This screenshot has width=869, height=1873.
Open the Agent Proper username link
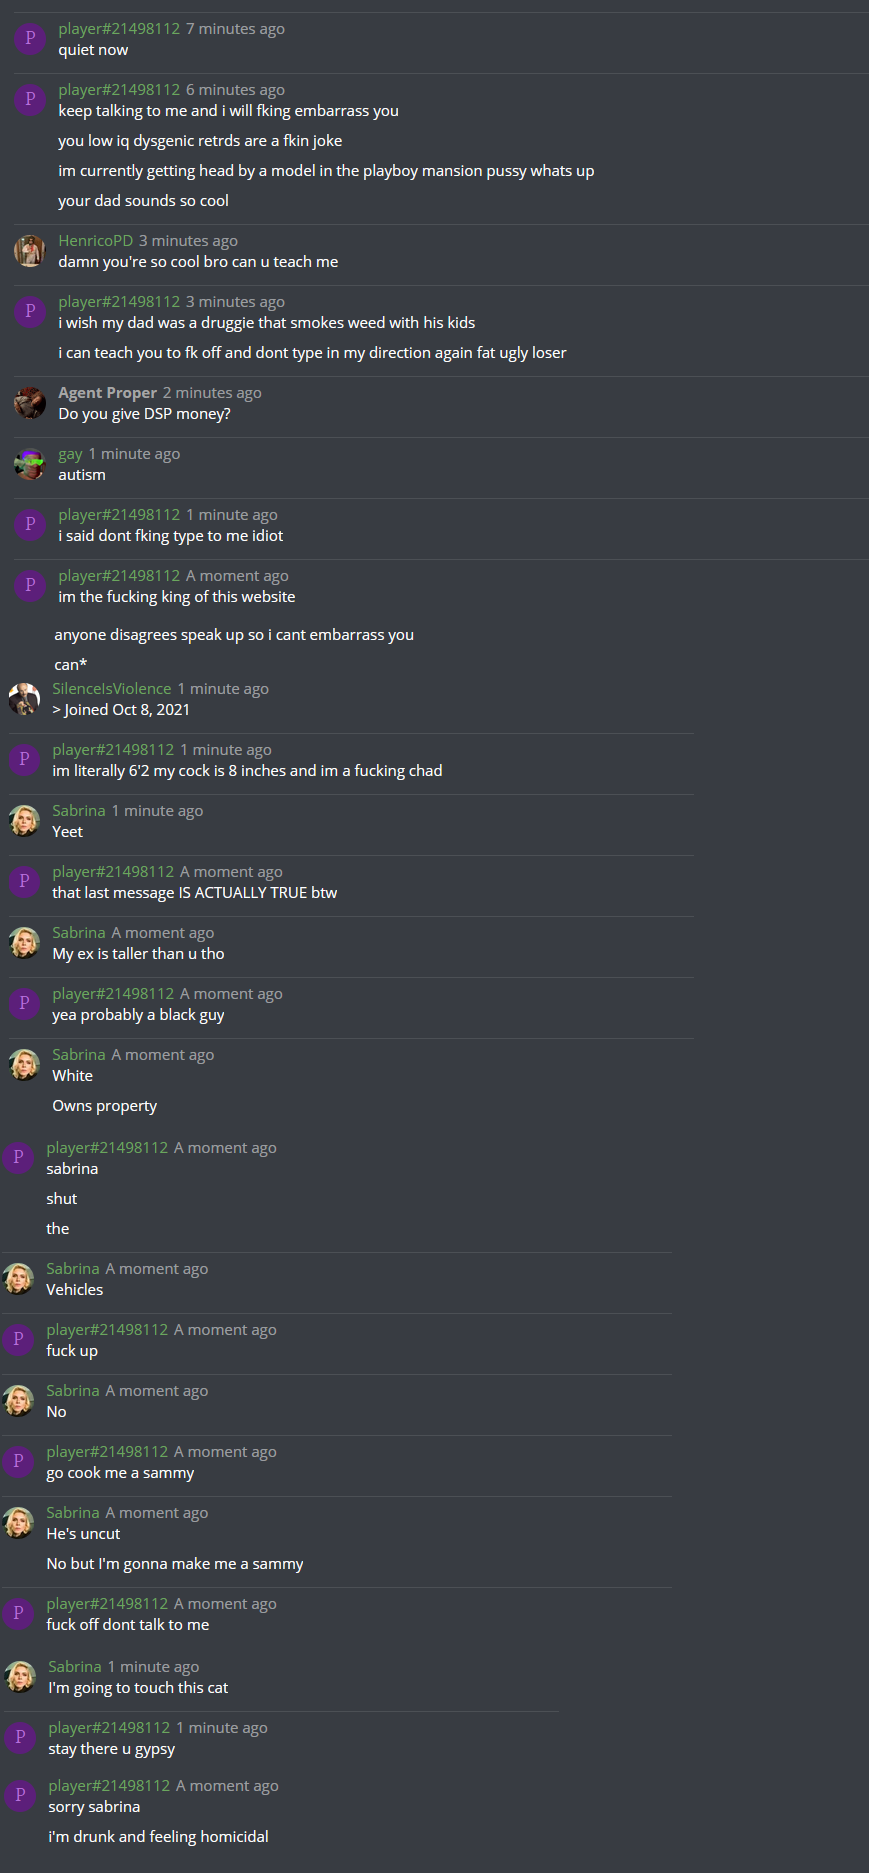(107, 393)
